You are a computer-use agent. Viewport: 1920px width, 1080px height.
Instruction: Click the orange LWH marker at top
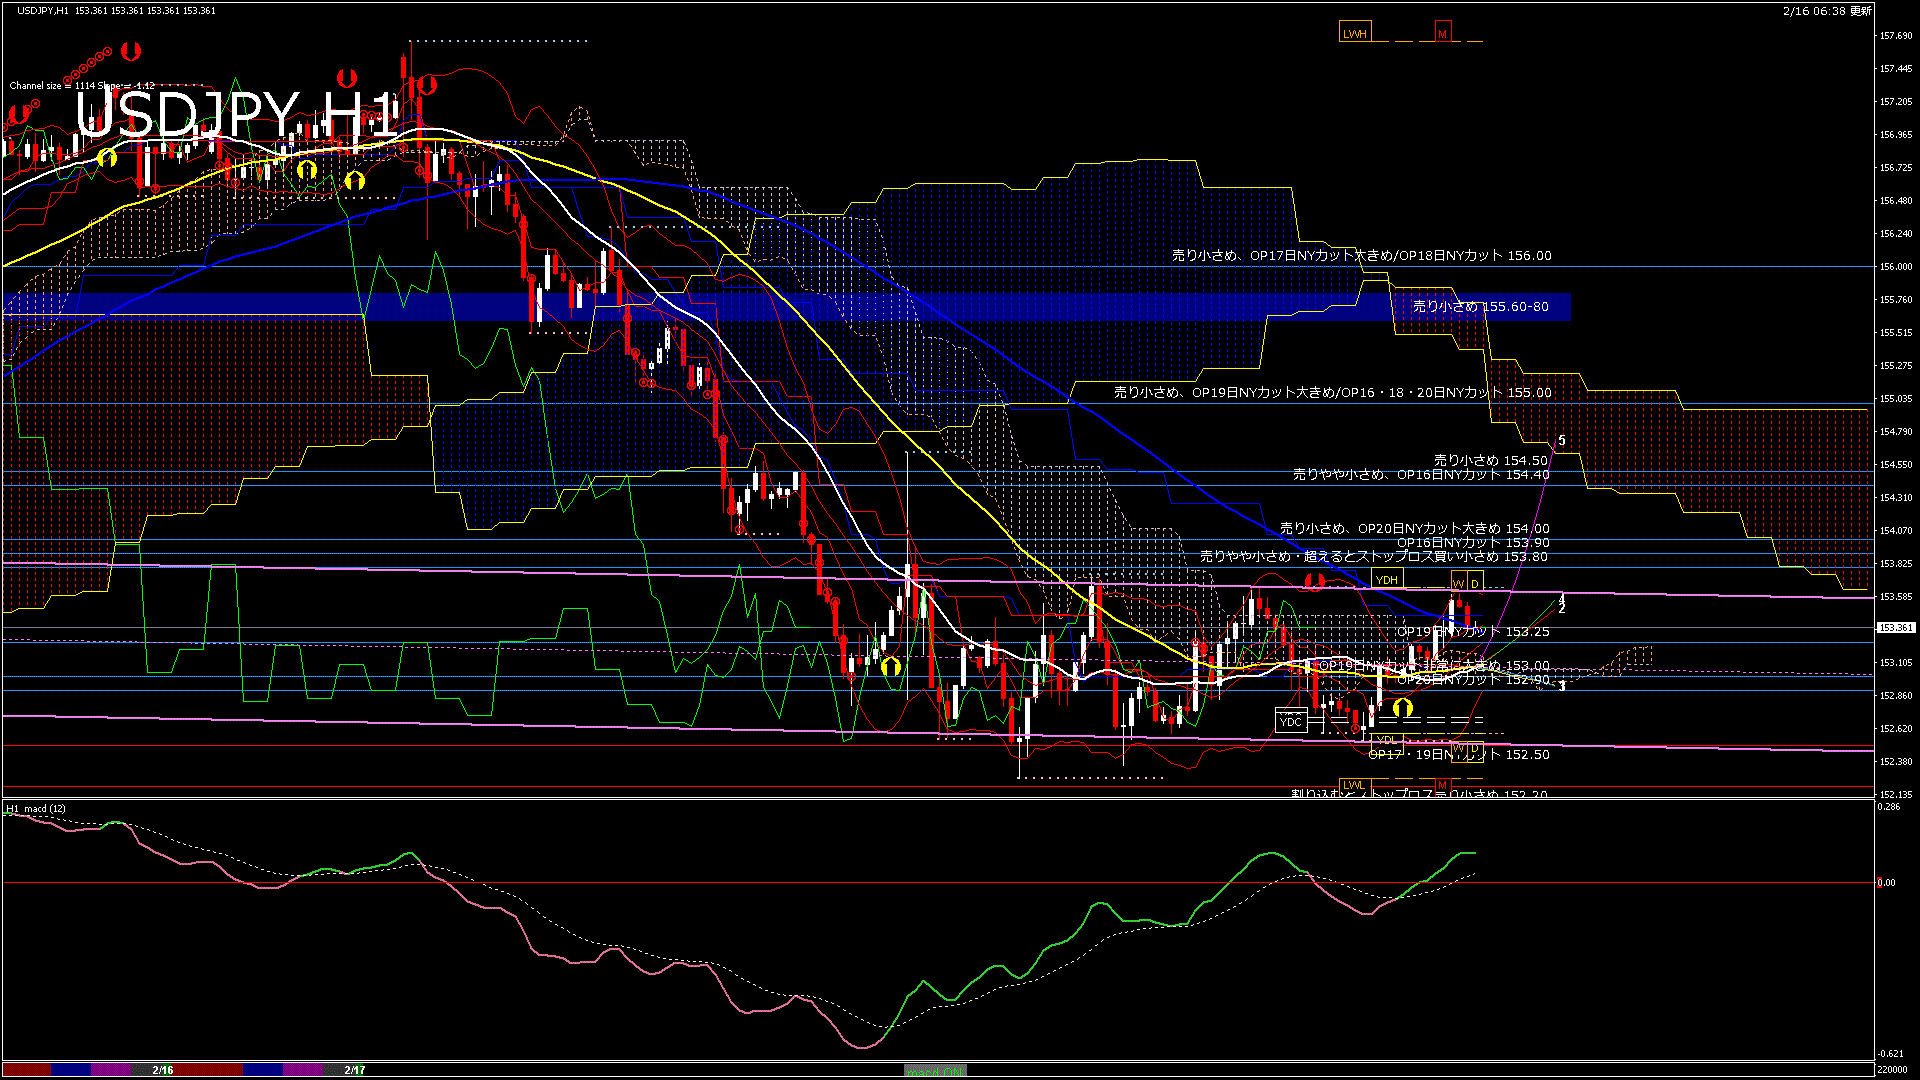[1355, 33]
